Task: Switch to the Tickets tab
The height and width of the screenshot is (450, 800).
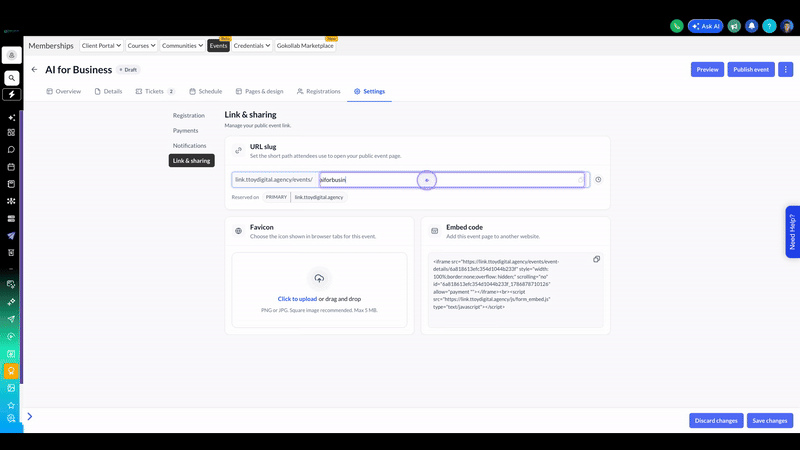Action: pyautogui.click(x=155, y=91)
